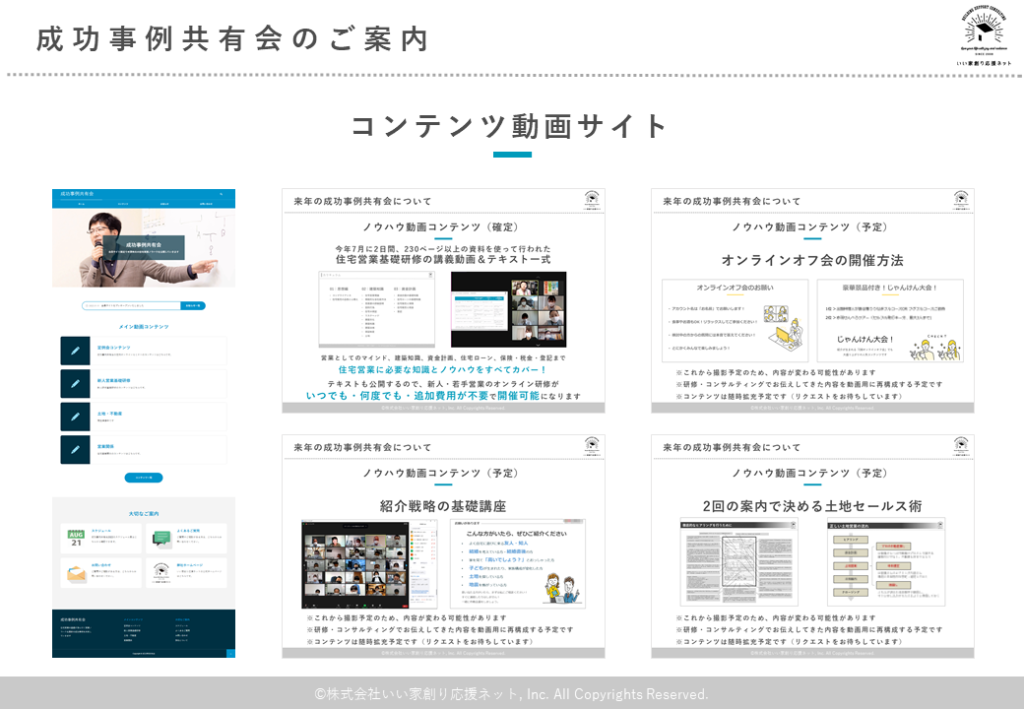
Task: Select the 2回の案内で決める土地セールス術 slide thumbnail
Action: (812, 546)
